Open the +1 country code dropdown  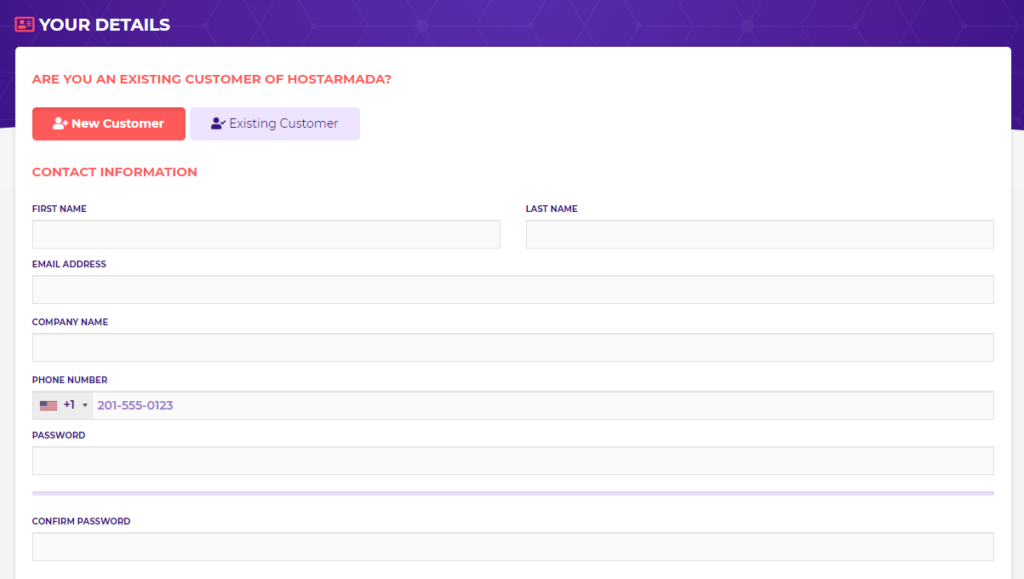point(63,405)
